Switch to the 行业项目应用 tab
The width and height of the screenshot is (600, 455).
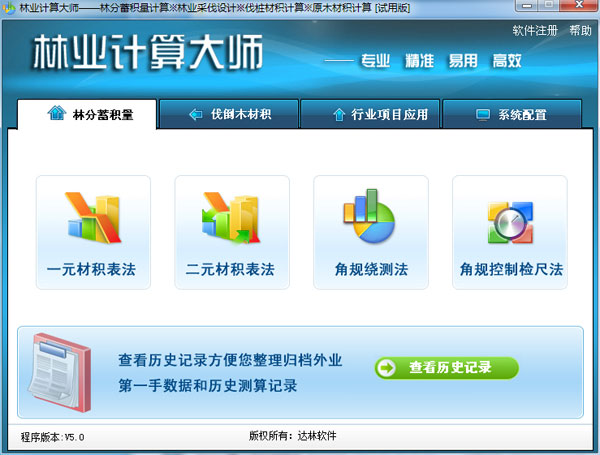pos(370,114)
